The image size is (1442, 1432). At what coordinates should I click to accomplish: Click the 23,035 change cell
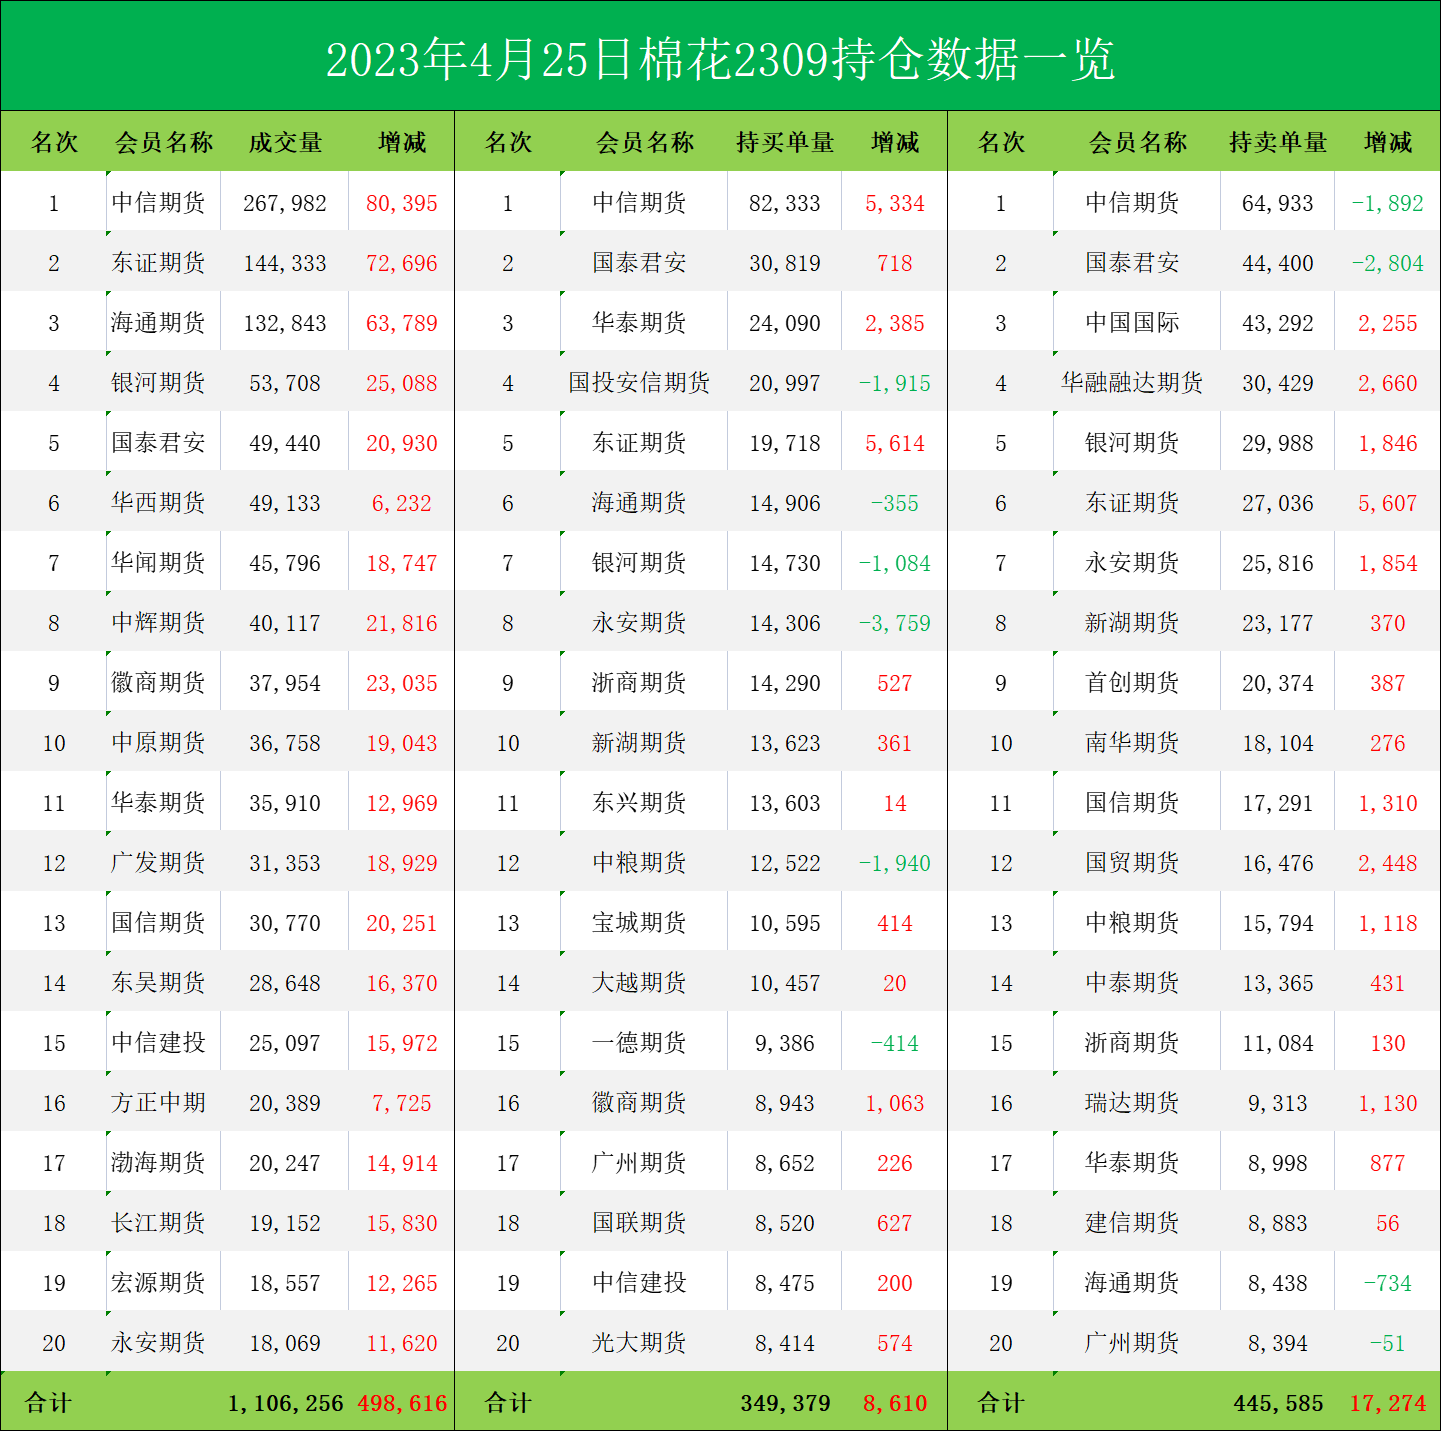(402, 683)
